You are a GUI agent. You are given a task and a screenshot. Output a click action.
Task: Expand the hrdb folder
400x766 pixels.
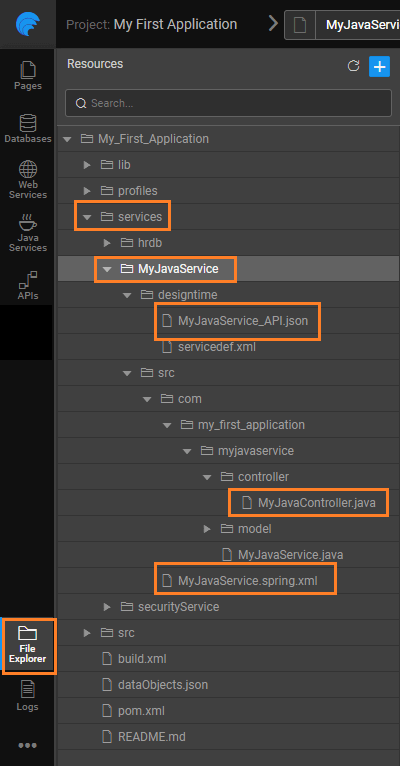(x=107, y=243)
